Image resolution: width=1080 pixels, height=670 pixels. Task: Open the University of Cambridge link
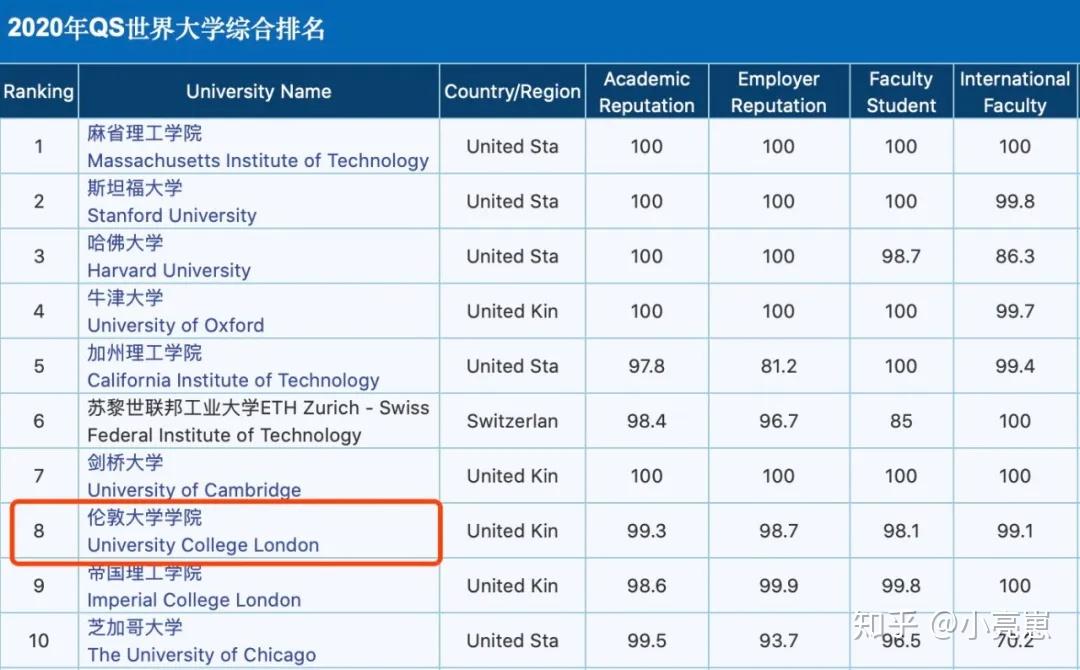[194, 490]
